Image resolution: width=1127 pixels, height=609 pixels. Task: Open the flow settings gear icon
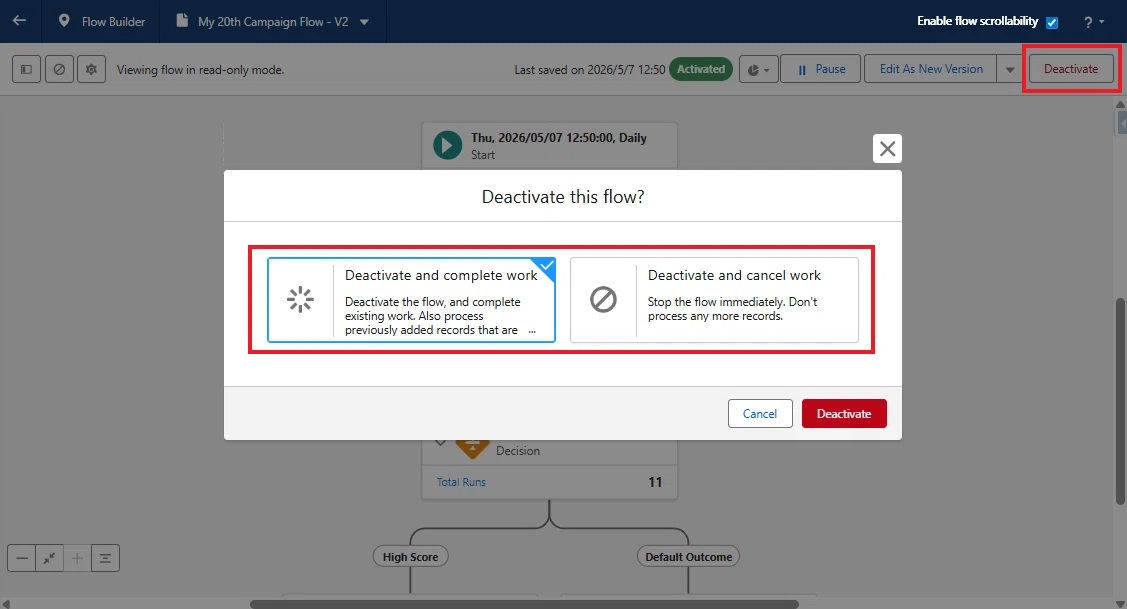(x=91, y=69)
